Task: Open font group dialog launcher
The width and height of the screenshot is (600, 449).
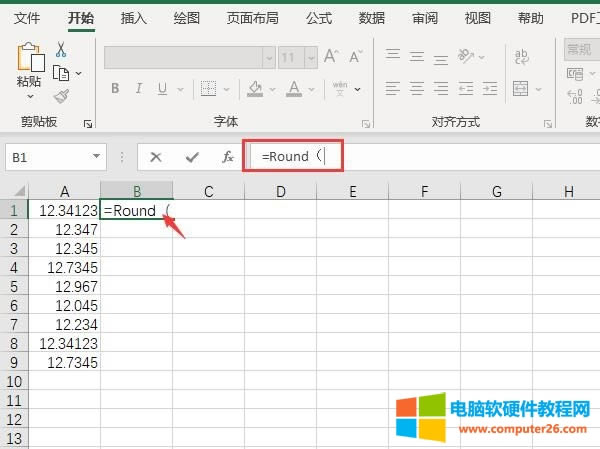Action: point(366,124)
